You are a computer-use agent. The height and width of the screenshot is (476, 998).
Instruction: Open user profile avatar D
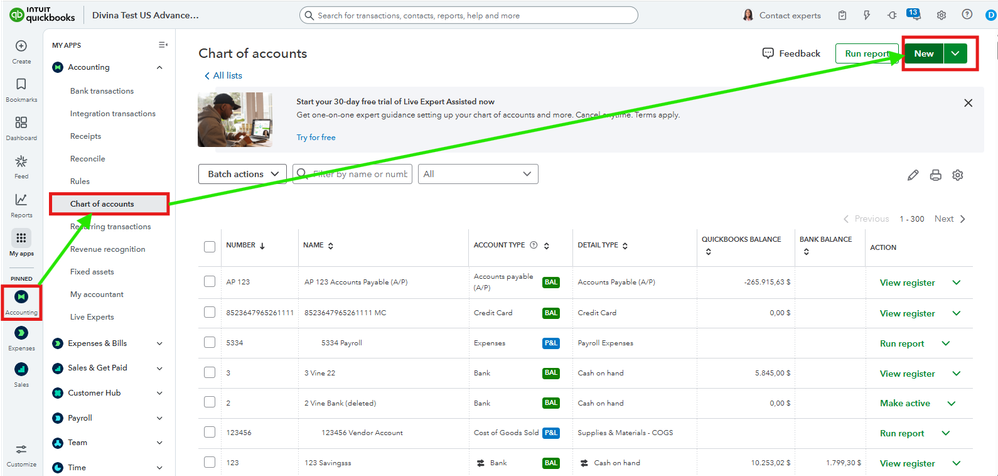989,15
